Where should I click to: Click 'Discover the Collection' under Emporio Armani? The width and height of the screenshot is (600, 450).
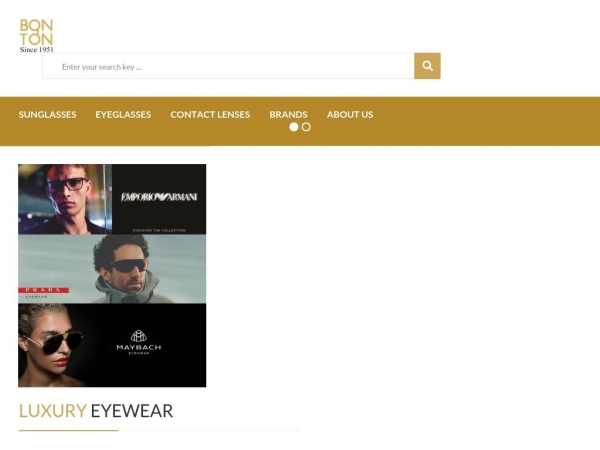pos(159,229)
